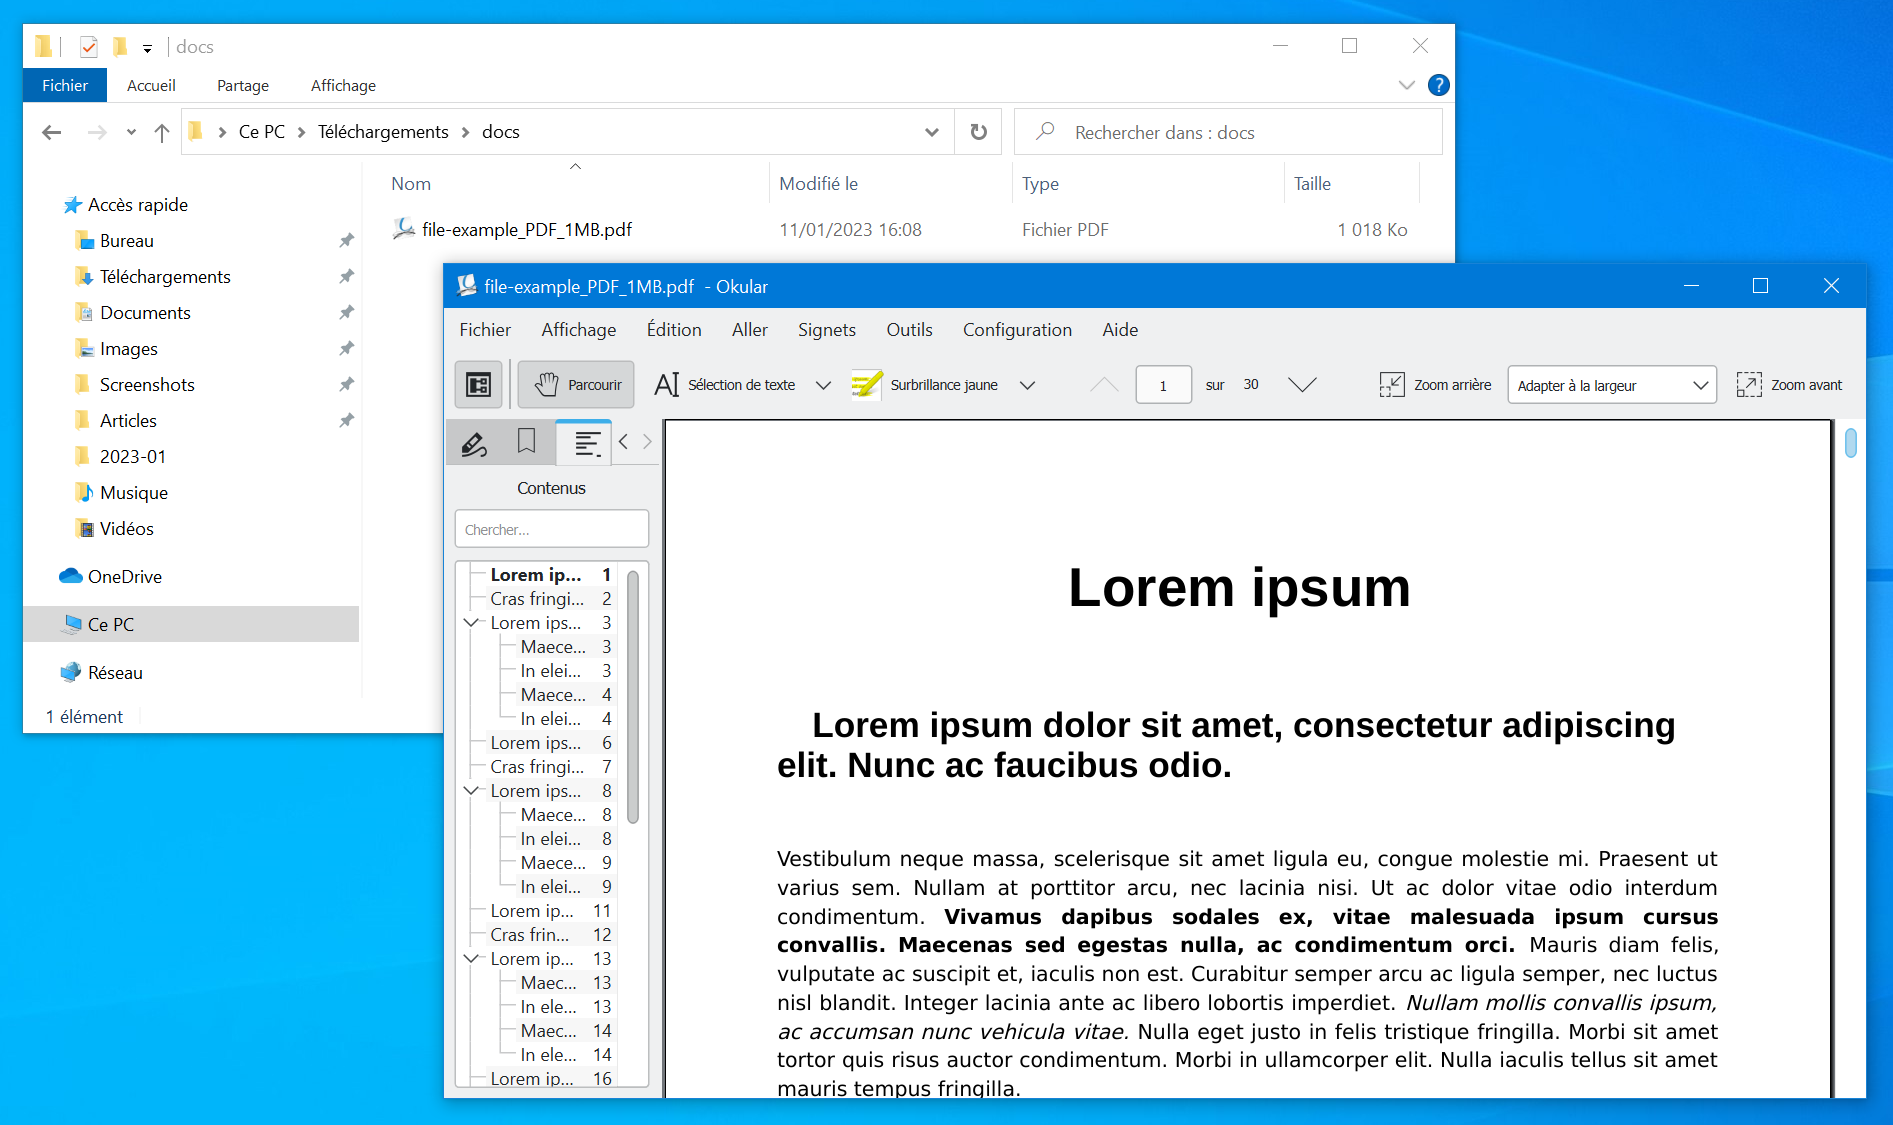The height and width of the screenshot is (1125, 1893).
Task: Open the Okular Affichage menu
Action: tap(579, 330)
